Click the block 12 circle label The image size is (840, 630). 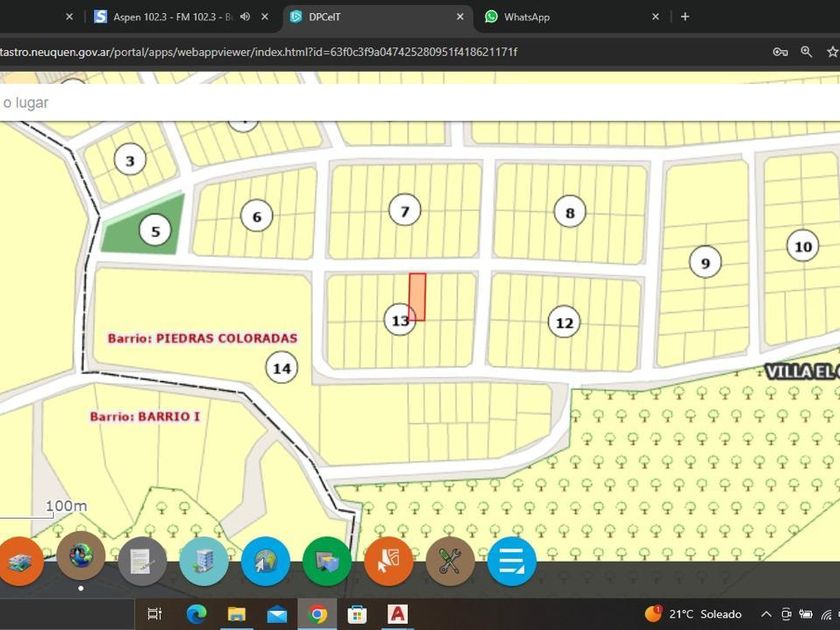tap(564, 322)
